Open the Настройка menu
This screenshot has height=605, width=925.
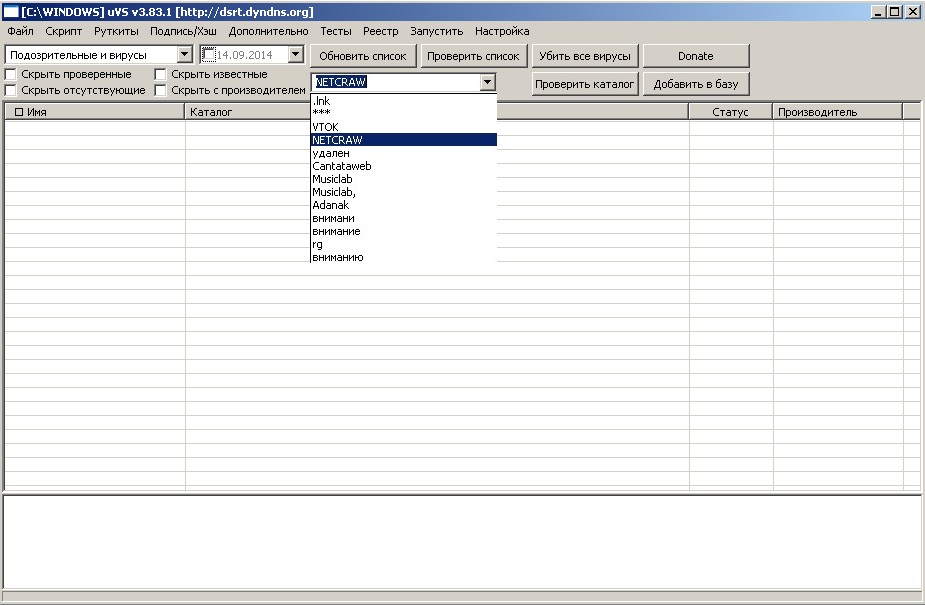(502, 31)
